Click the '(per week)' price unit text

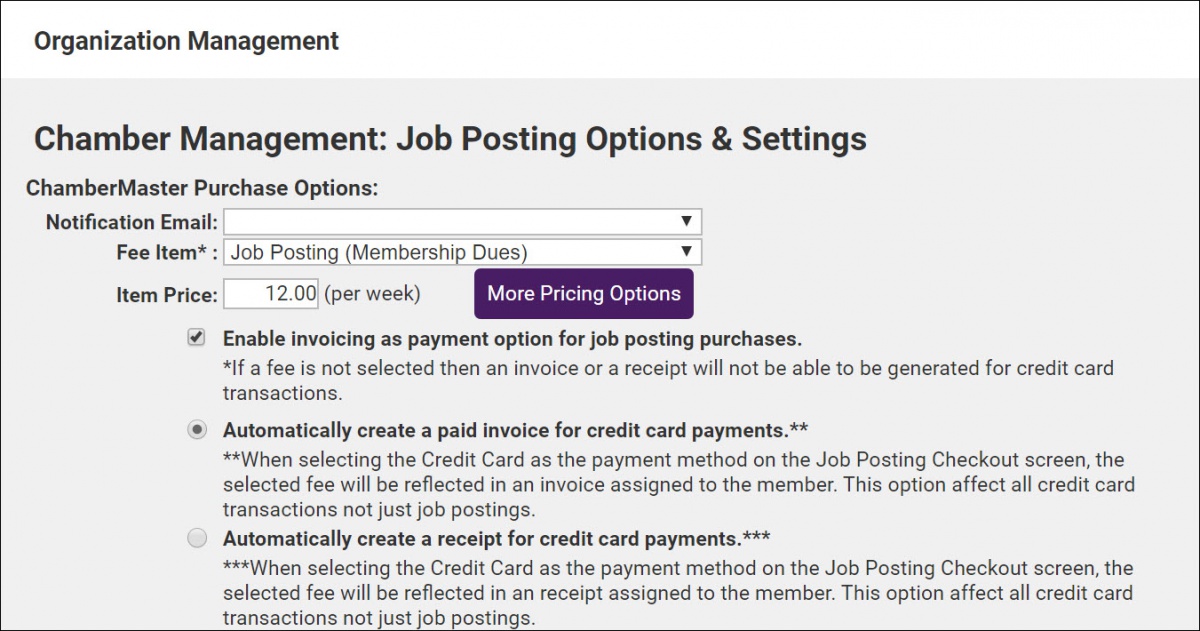click(373, 294)
